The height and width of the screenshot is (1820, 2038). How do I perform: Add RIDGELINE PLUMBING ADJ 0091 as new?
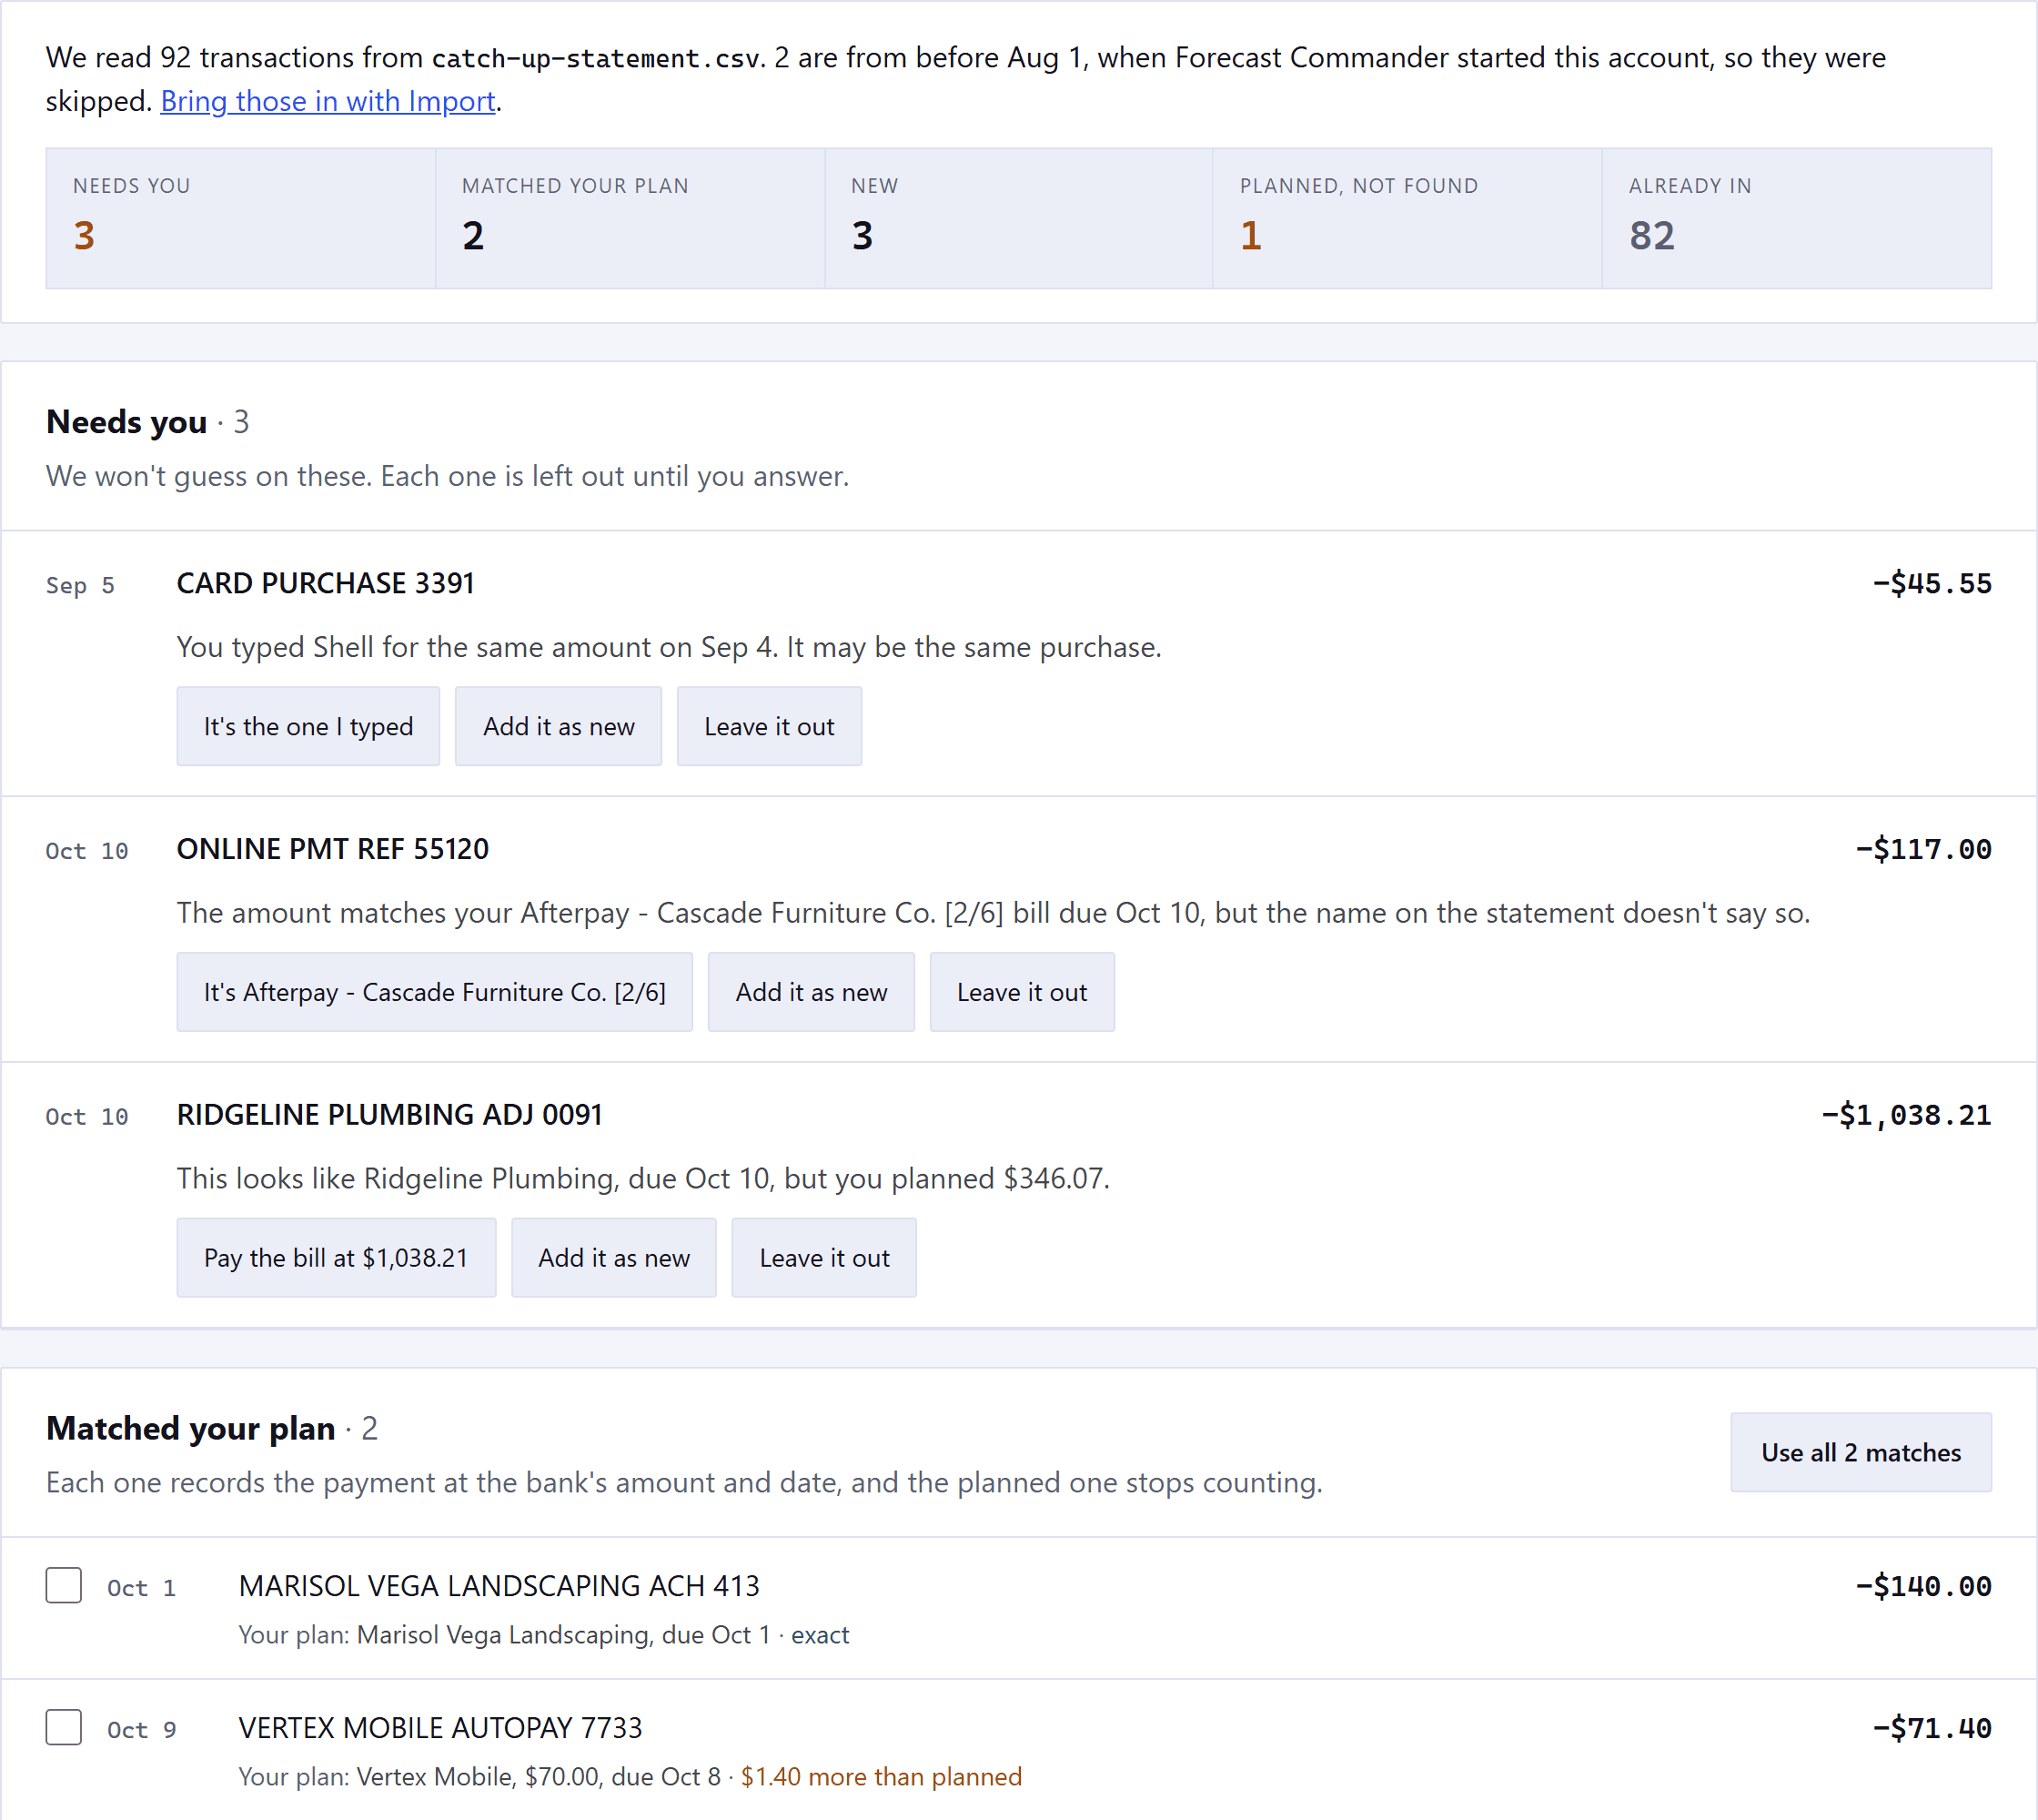(614, 1258)
